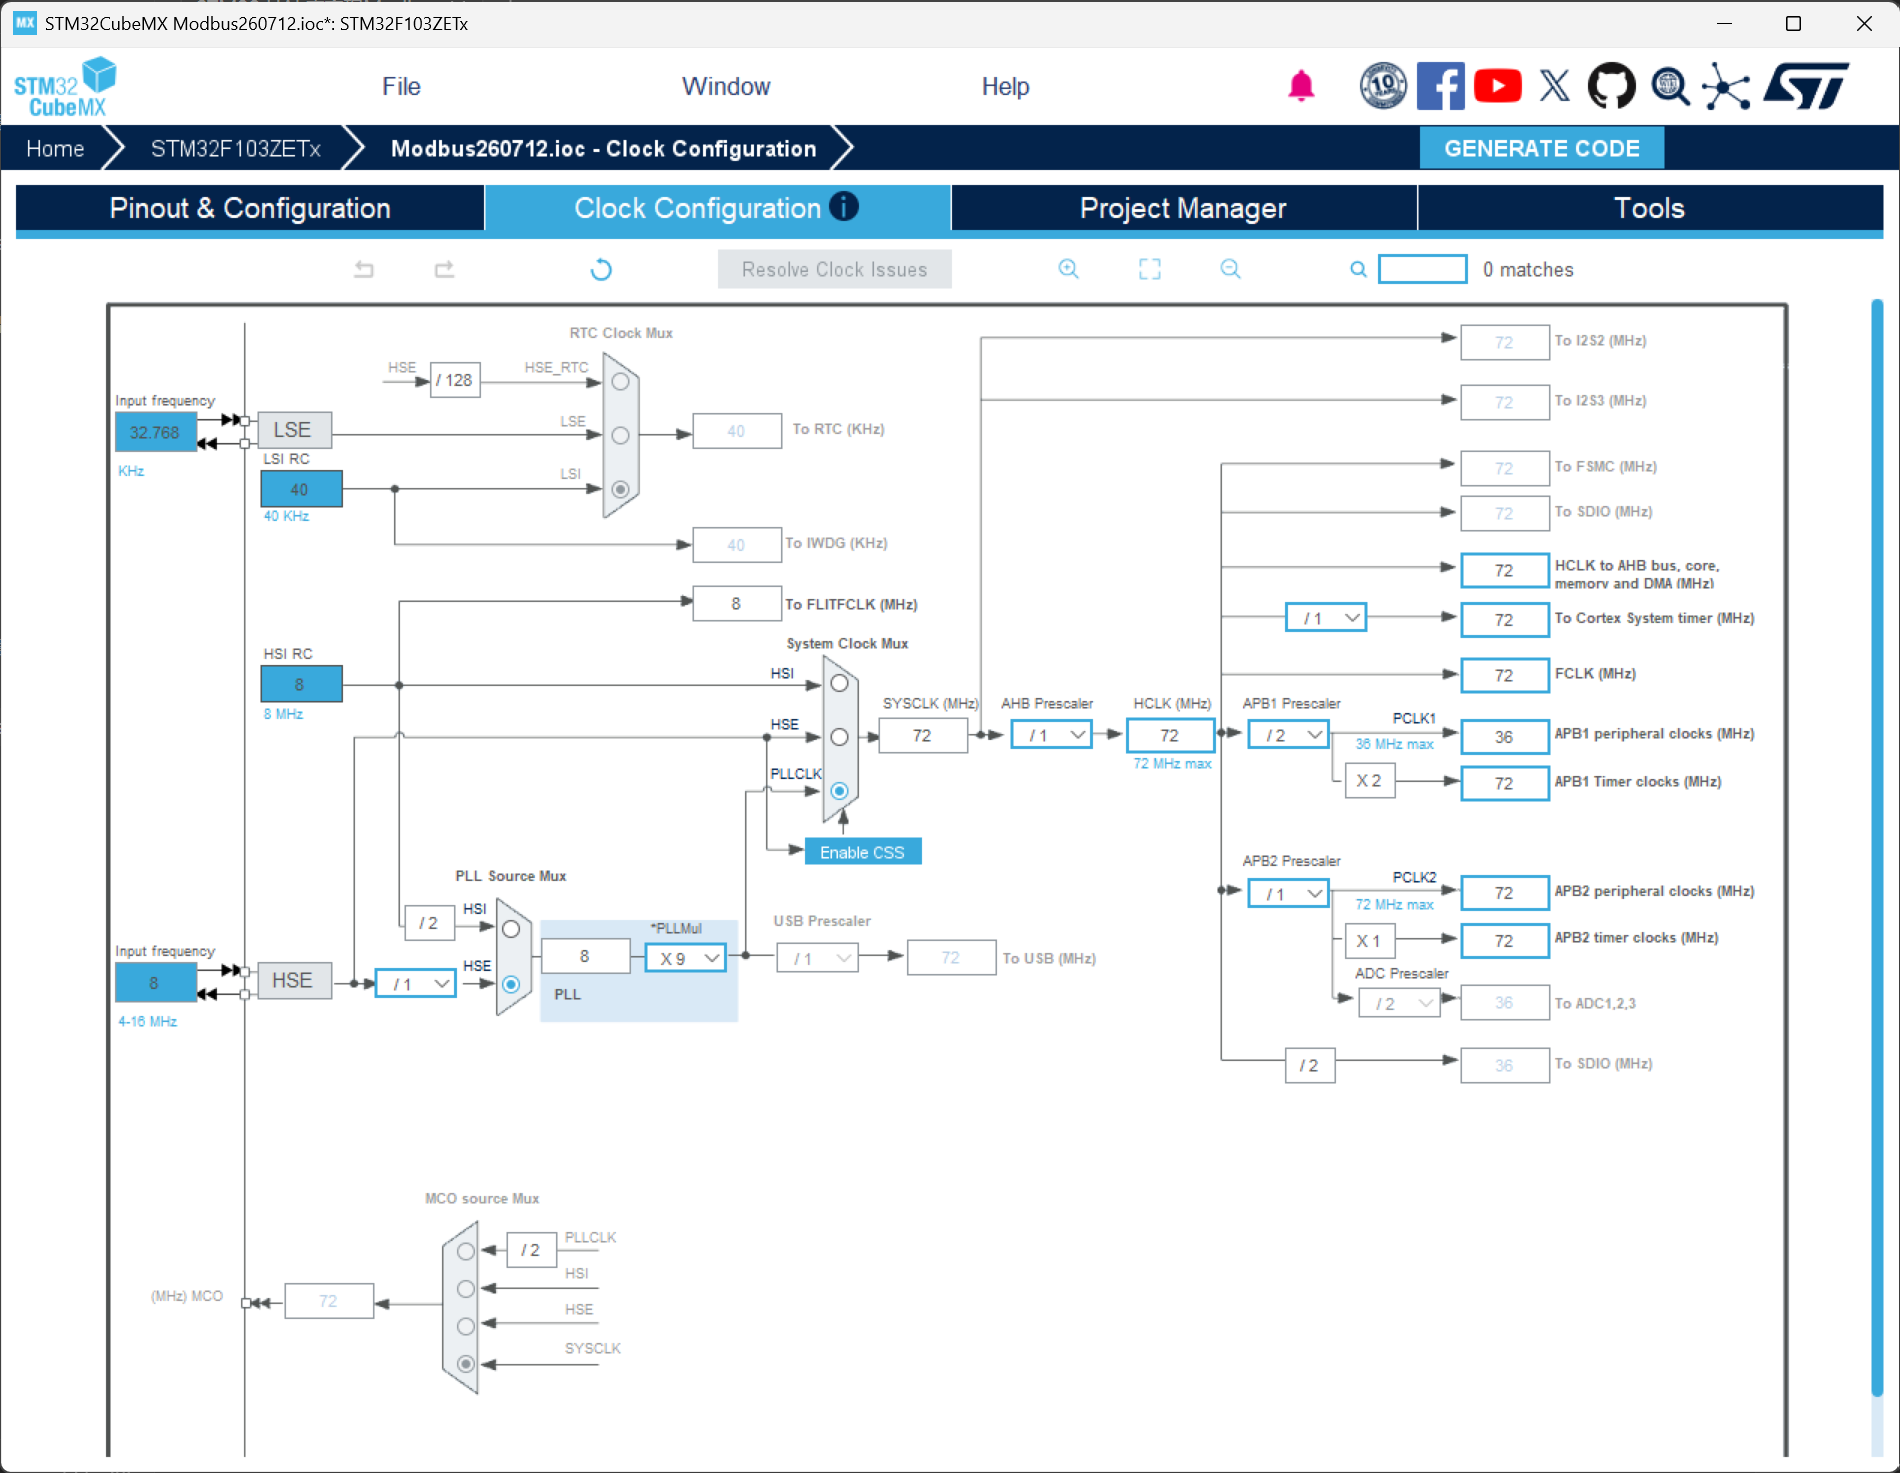Click the STM32CubeMX logo

[65, 87]
